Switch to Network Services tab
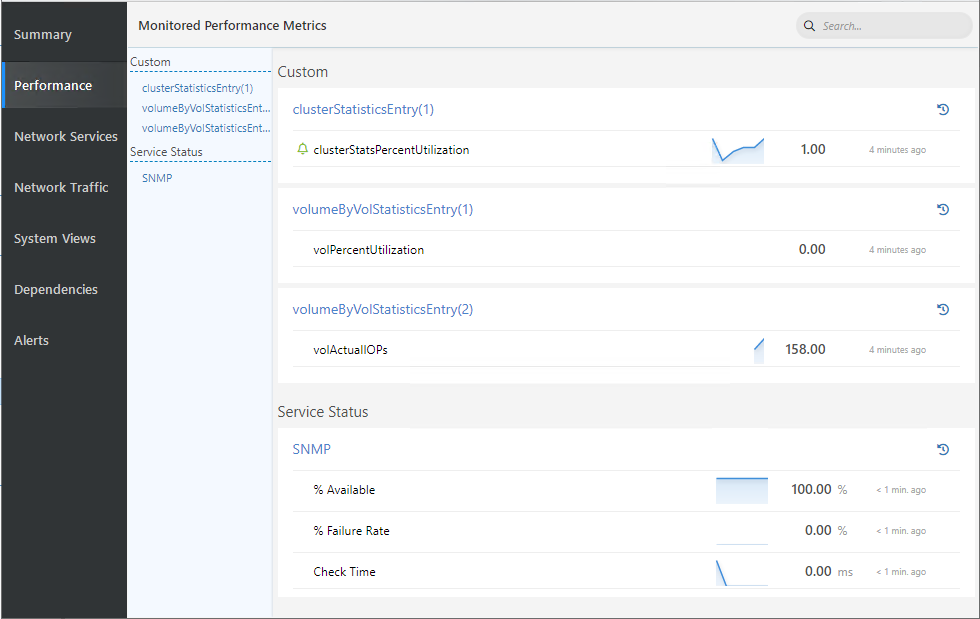Screen dimensions: 980x619 64,136
